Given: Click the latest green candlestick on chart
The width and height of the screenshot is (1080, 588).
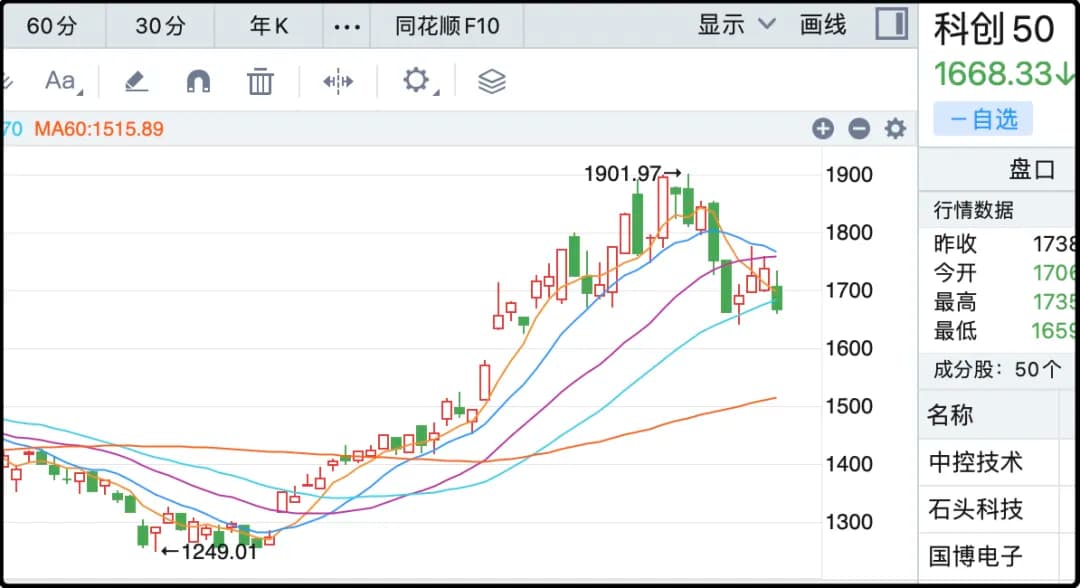Looking at the screenshot, I should [x=777, y=297].
